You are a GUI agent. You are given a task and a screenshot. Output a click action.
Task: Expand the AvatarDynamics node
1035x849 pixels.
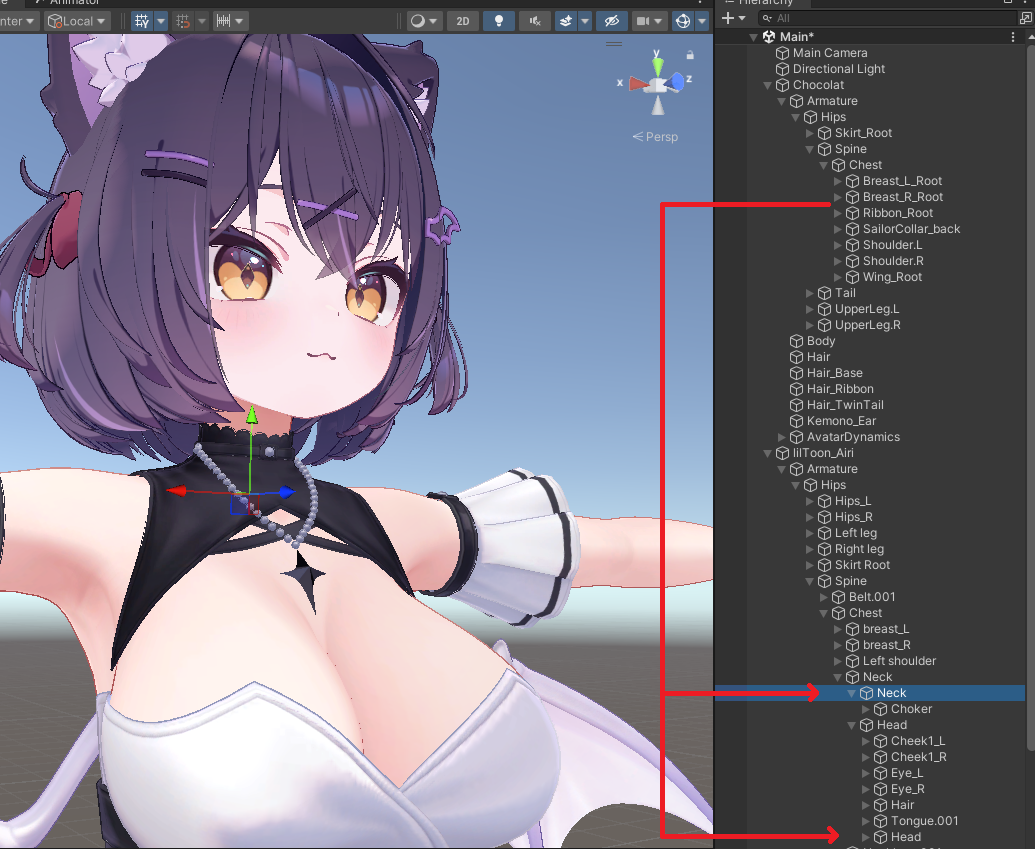click(x=782, y=437)
